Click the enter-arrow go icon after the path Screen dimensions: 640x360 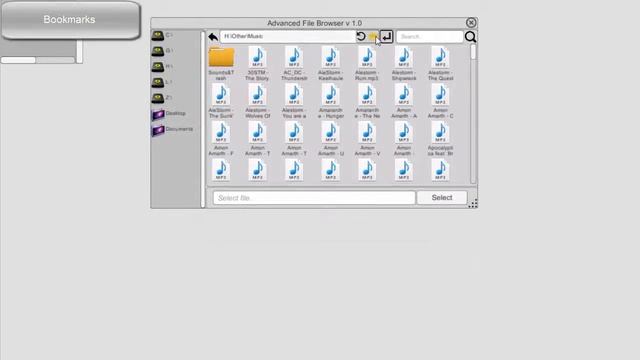386,37
